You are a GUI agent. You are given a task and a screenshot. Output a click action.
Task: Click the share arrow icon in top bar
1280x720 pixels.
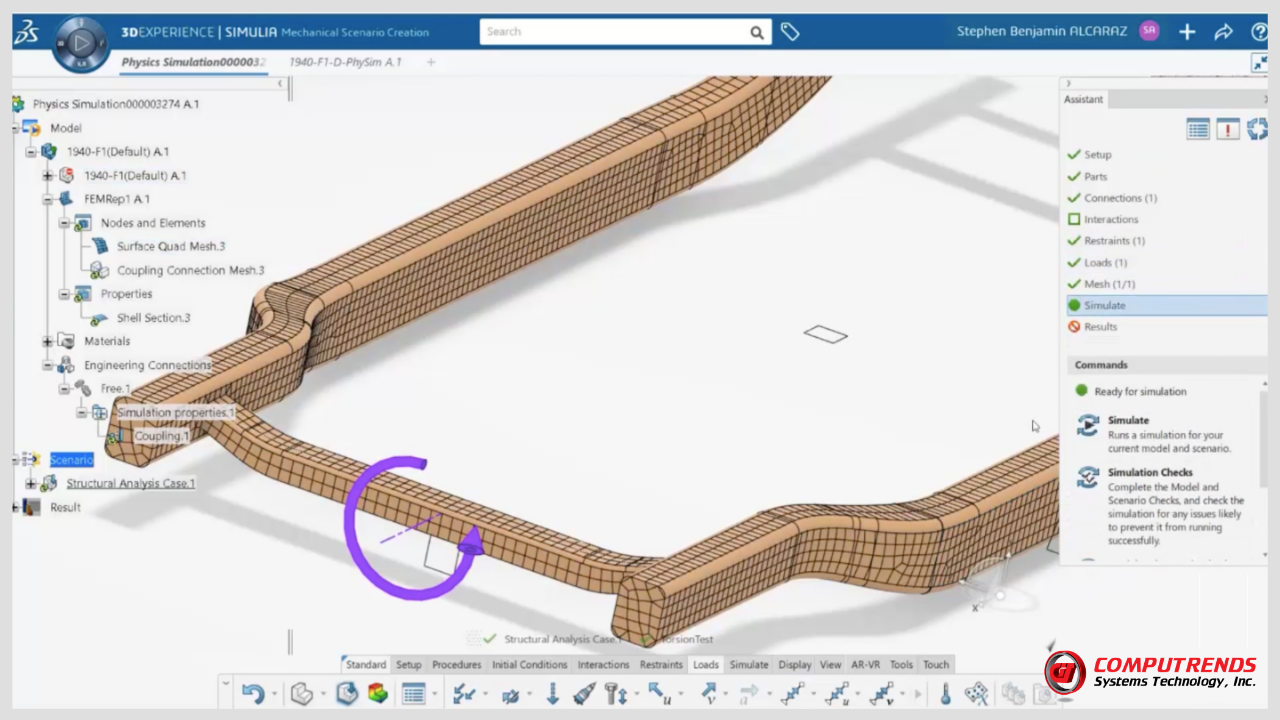1223,32
